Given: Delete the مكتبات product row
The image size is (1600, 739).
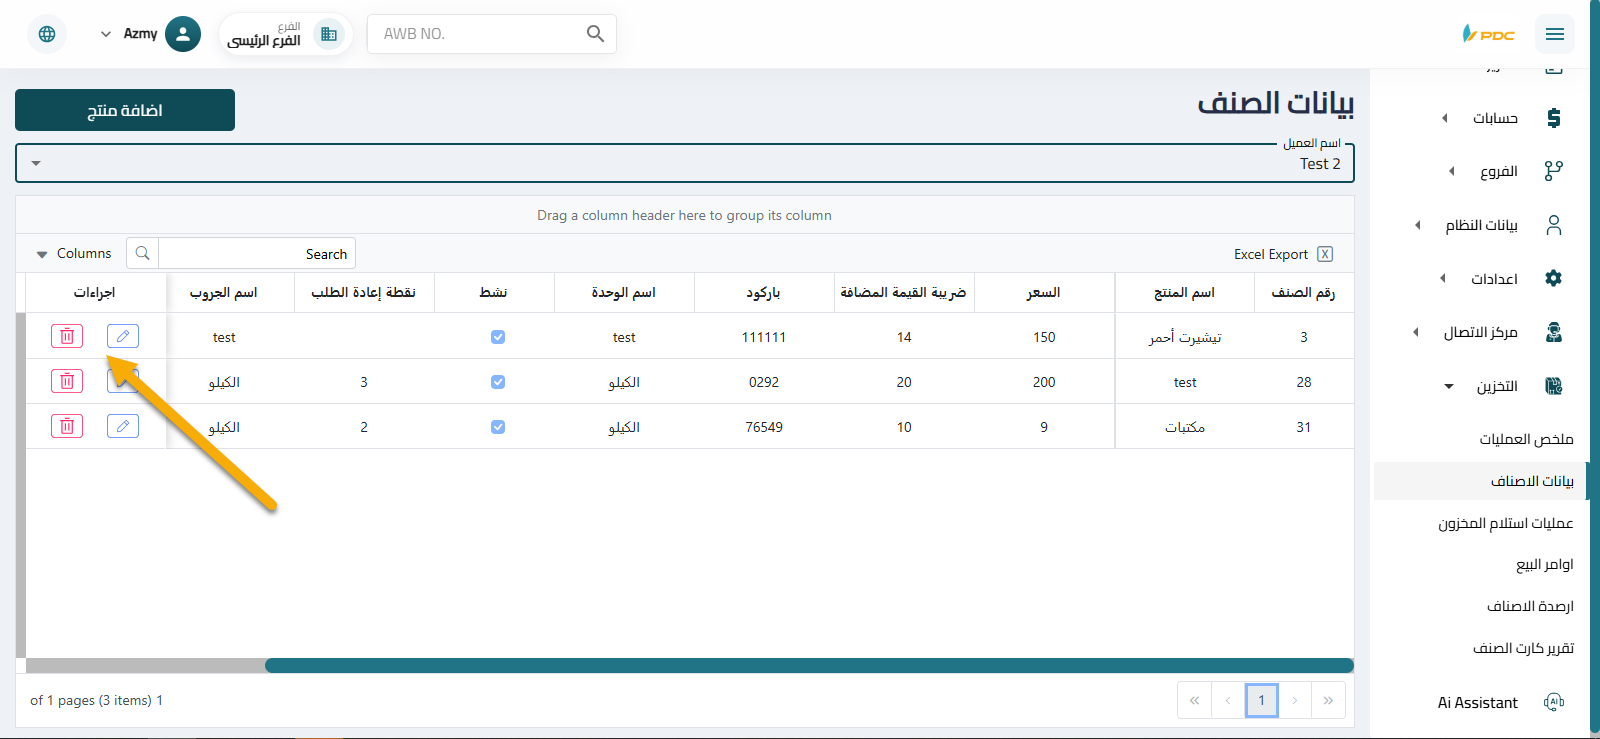Looking at the screenshot, I should pyautogui.click(x=67, y=426).
